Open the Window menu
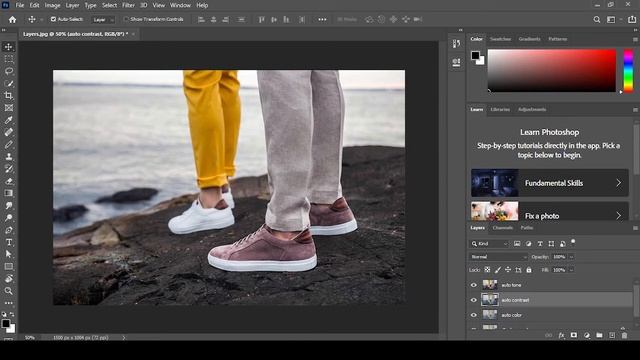Viewport: 640px width, 360px height. coord(180,5)
